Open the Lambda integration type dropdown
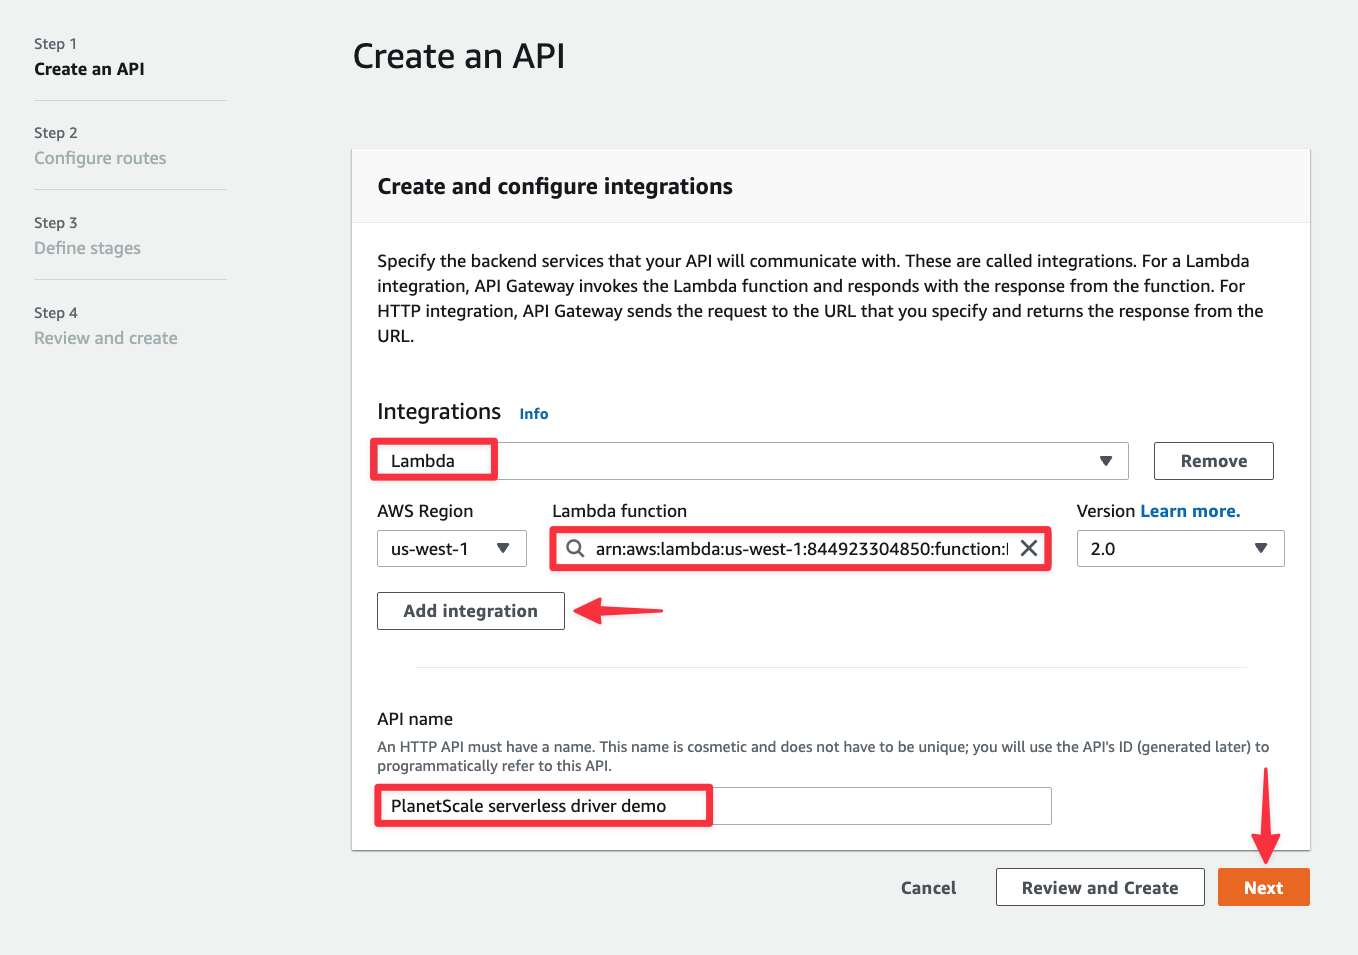This screenshot has height=955, width=1358. click(752, 461)
